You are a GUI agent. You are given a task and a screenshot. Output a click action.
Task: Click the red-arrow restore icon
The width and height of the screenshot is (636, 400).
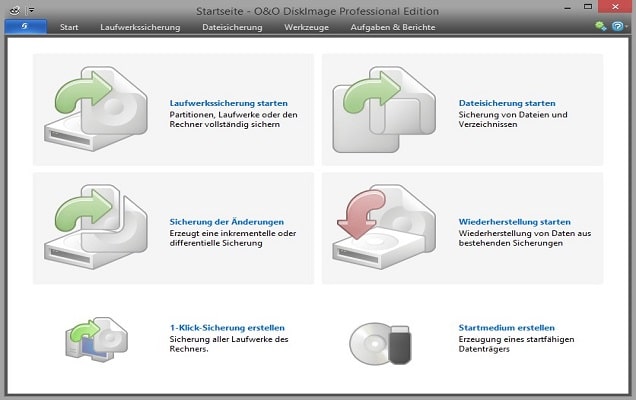click(384, 227)
